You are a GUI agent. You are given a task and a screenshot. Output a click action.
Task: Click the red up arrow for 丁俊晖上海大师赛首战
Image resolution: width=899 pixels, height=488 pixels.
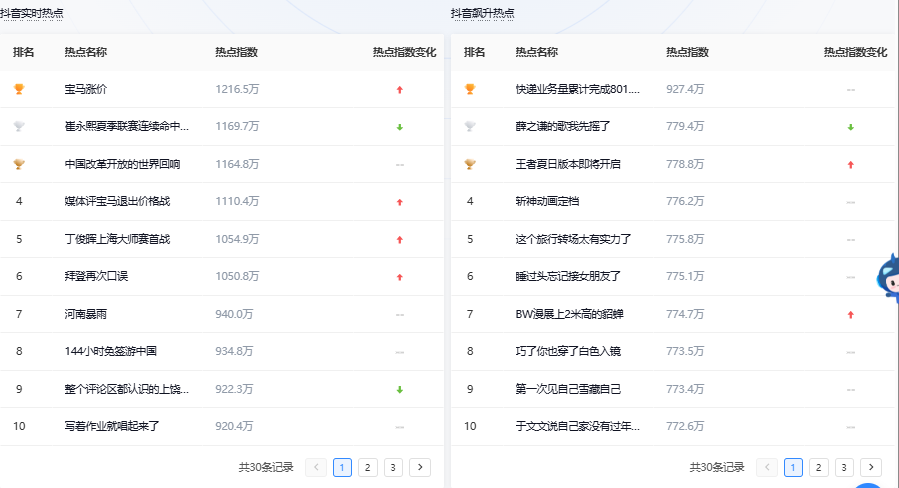(400, 240)
